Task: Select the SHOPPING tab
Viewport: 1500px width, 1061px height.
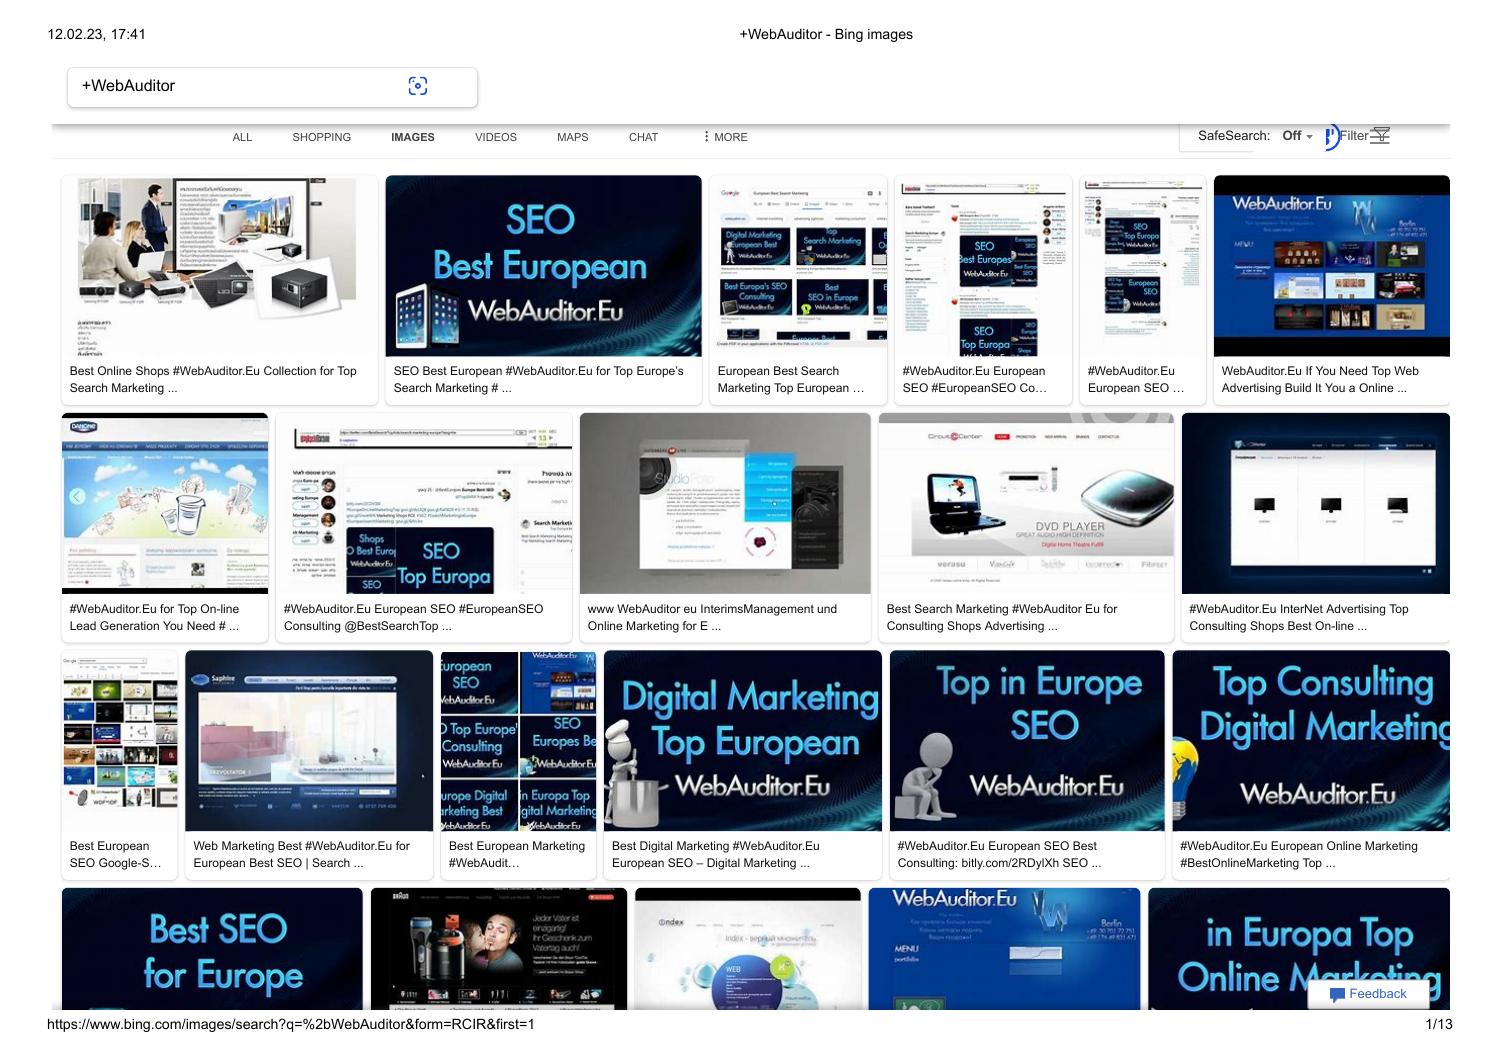Action: click(x=321, y=137)
